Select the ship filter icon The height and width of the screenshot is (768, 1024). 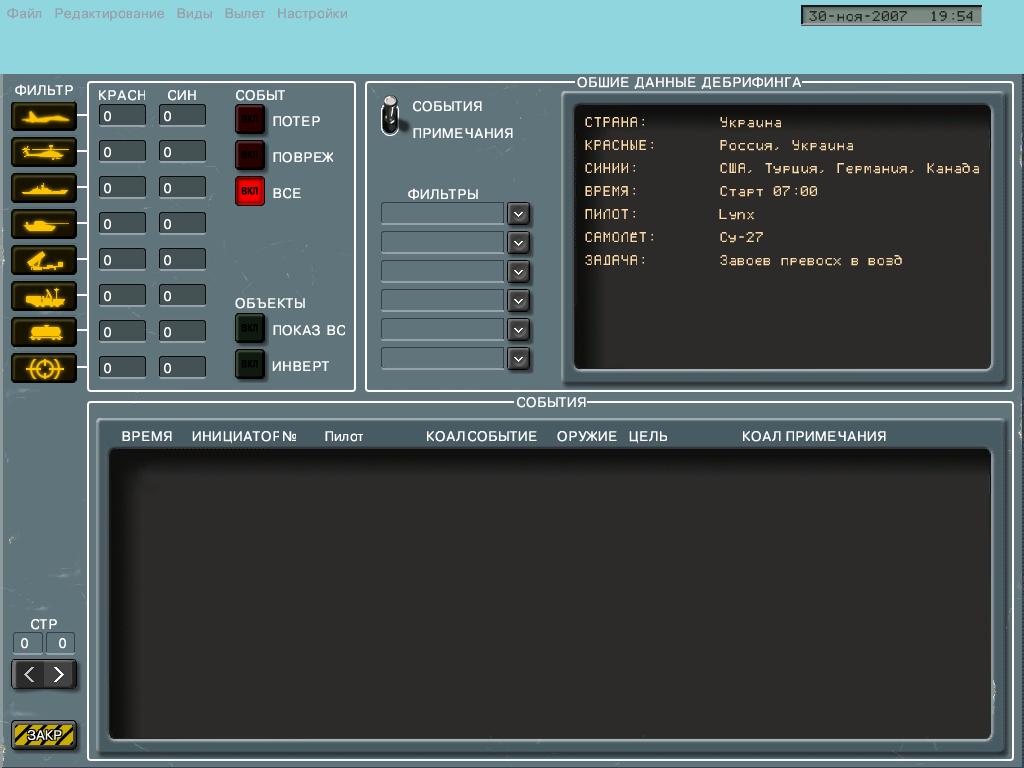point(44,189)
